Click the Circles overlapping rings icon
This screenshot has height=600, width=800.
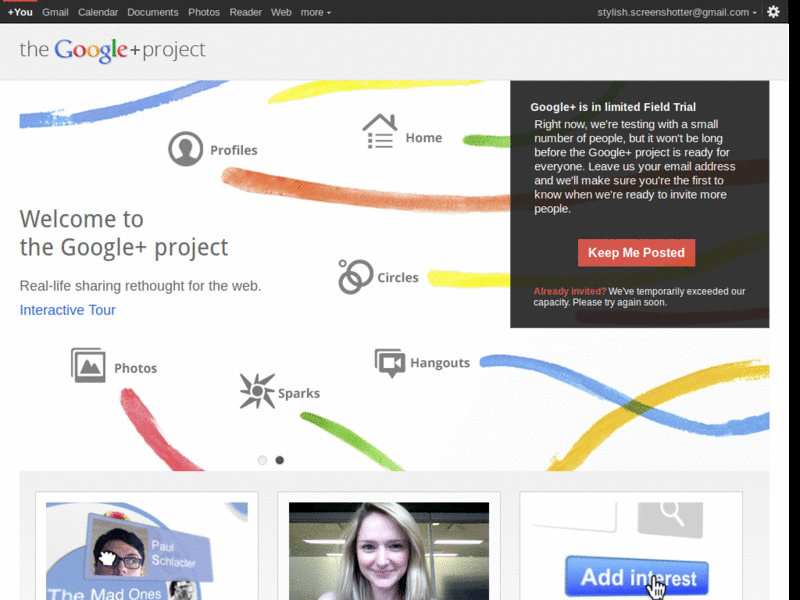click(x=355, y=277)
